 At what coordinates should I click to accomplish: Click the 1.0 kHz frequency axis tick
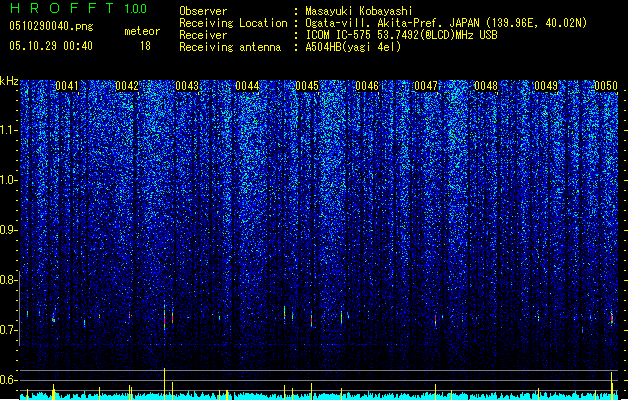(9, 180)
